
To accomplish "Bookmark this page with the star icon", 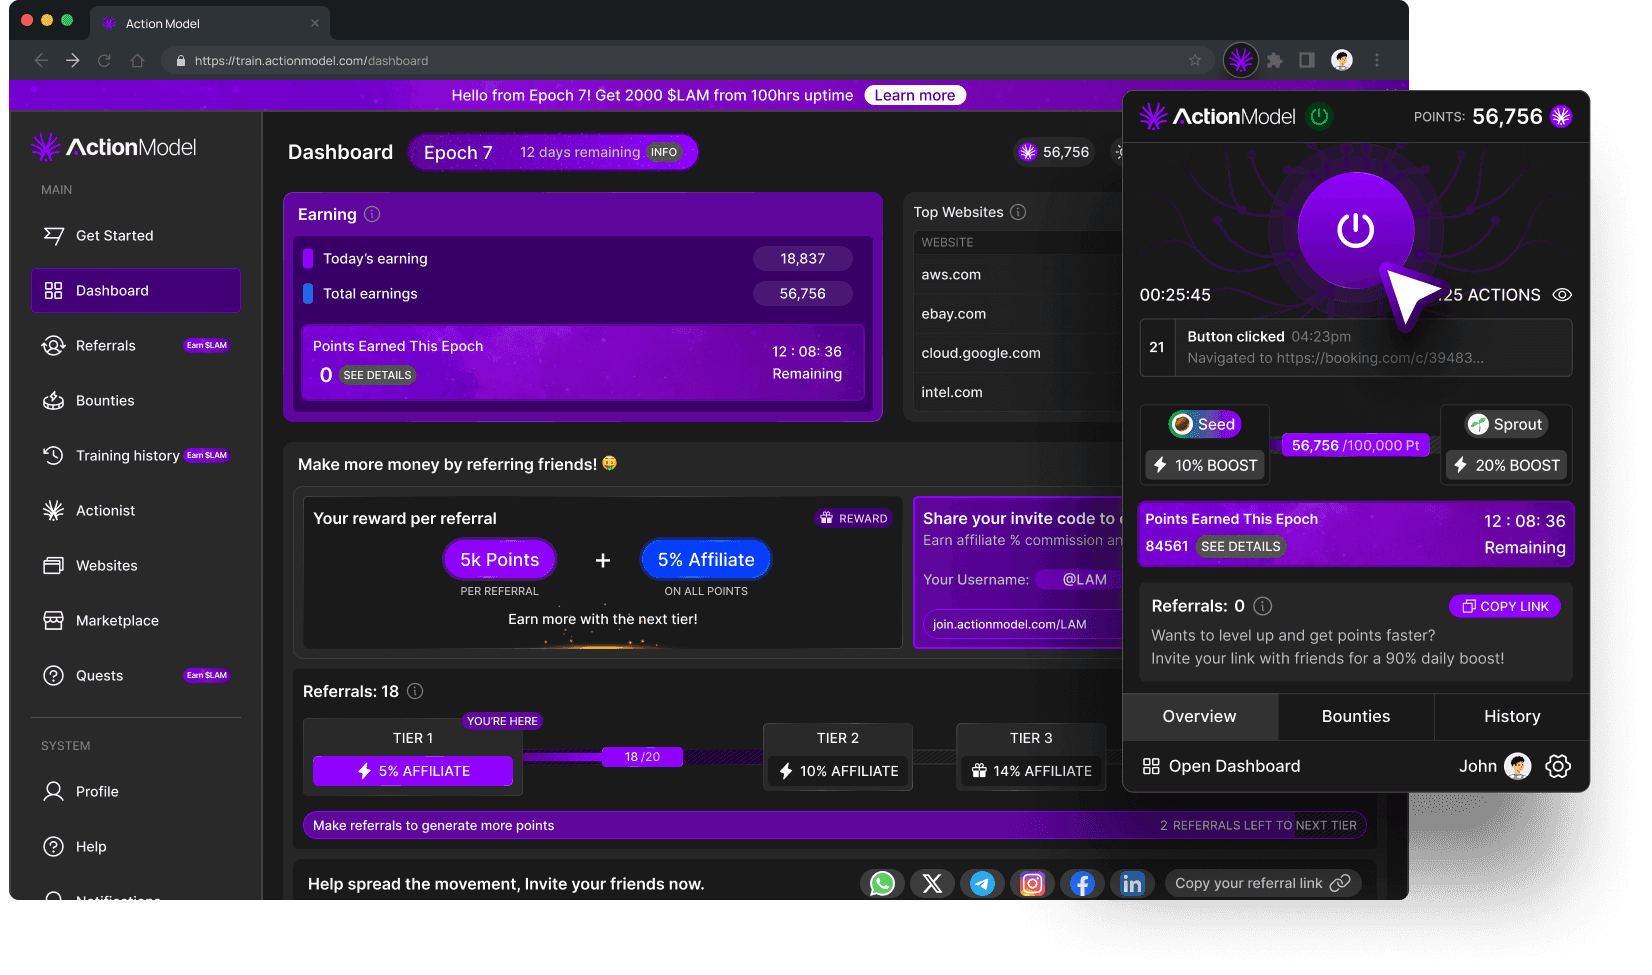I will 1195,61.
